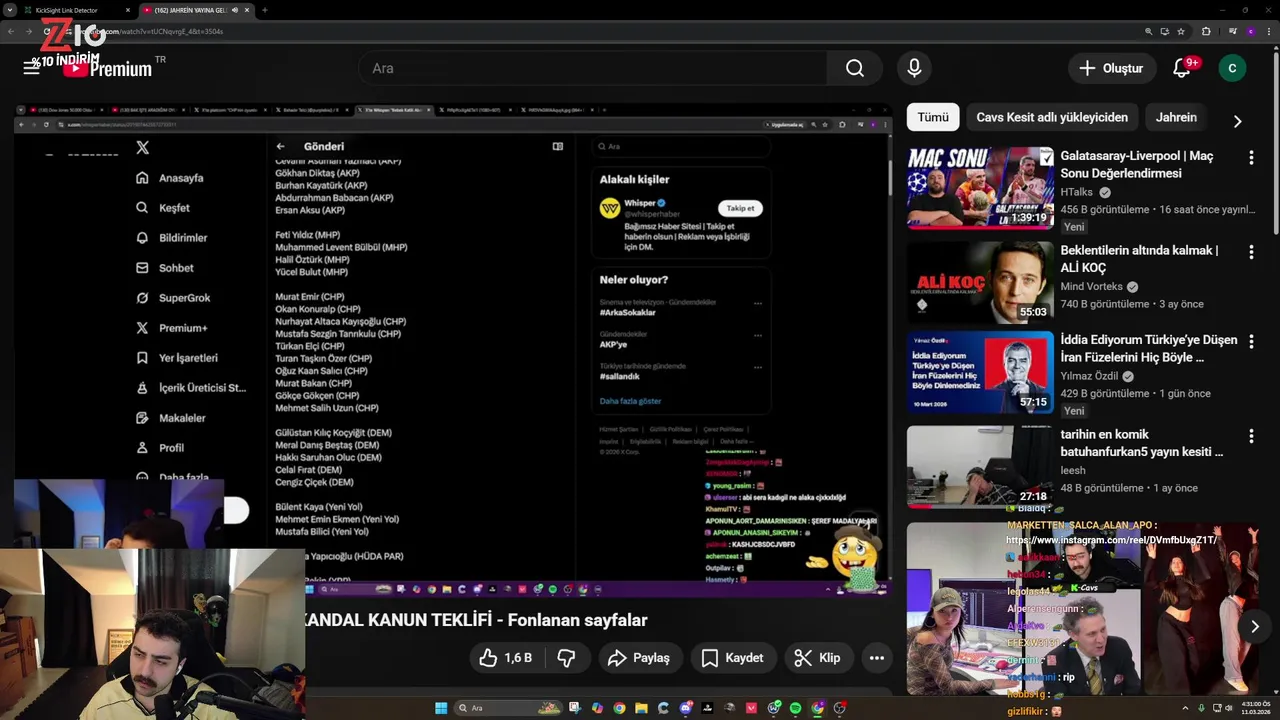Open Spotify from the taskbar

796,708
